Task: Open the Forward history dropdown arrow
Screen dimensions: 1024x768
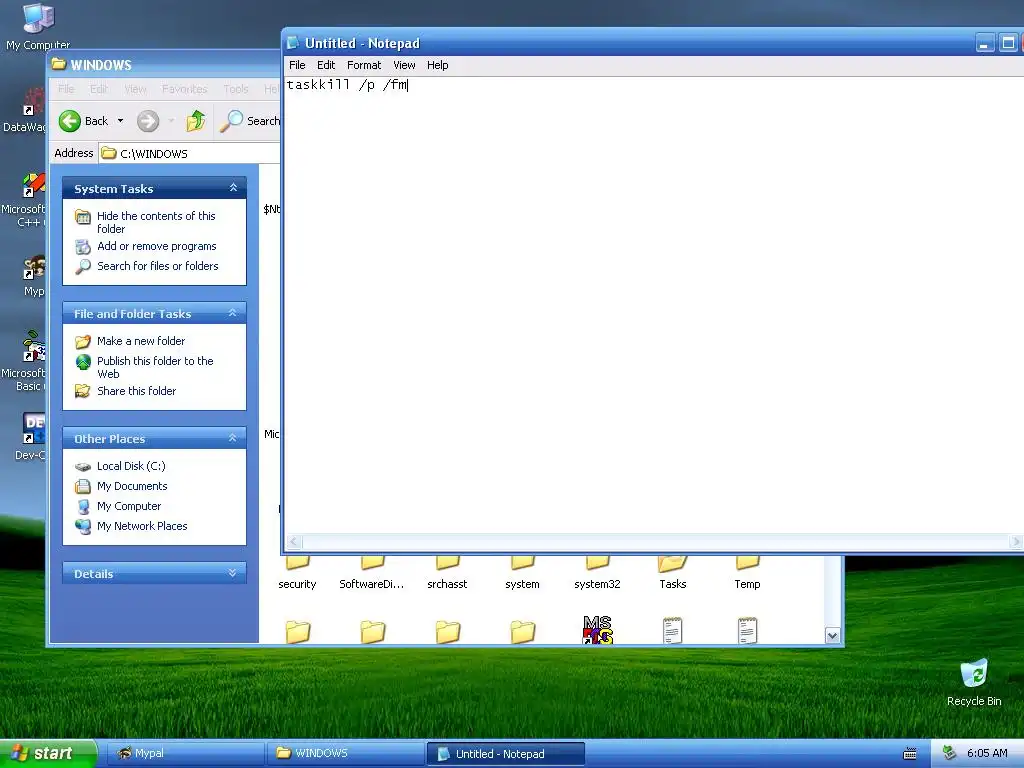Action: pyautogui.click(x=171, y=121)
